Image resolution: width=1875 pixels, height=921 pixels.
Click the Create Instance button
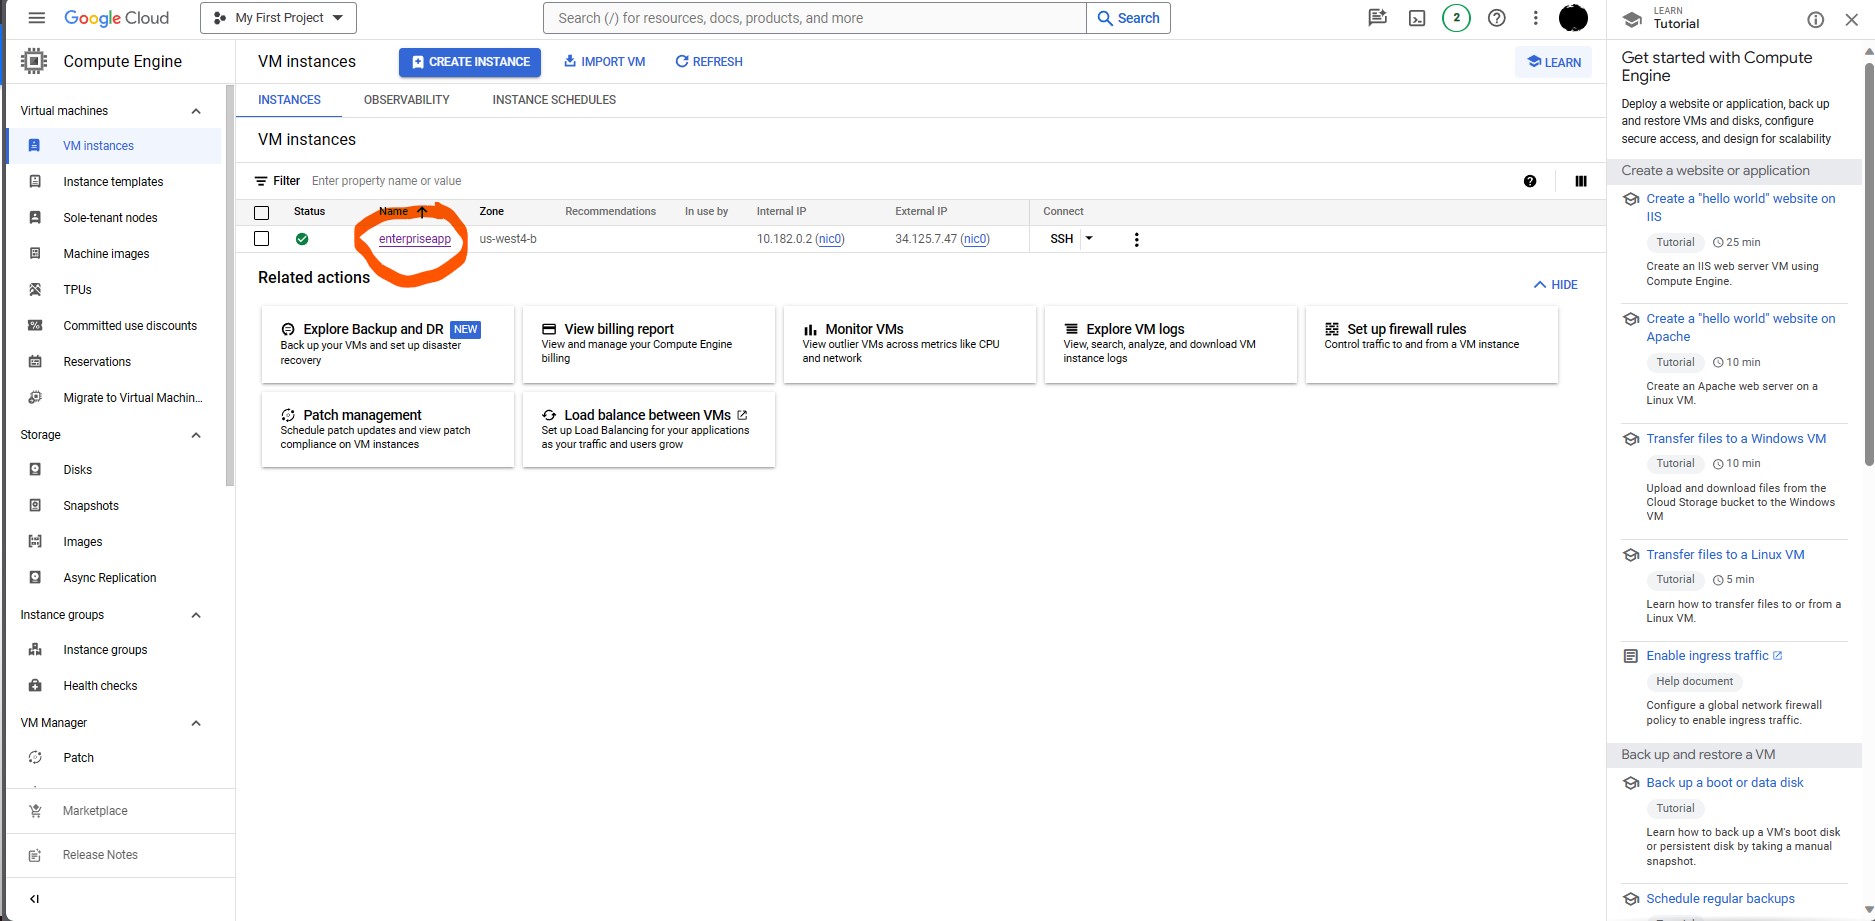click(x=470, y=62)
